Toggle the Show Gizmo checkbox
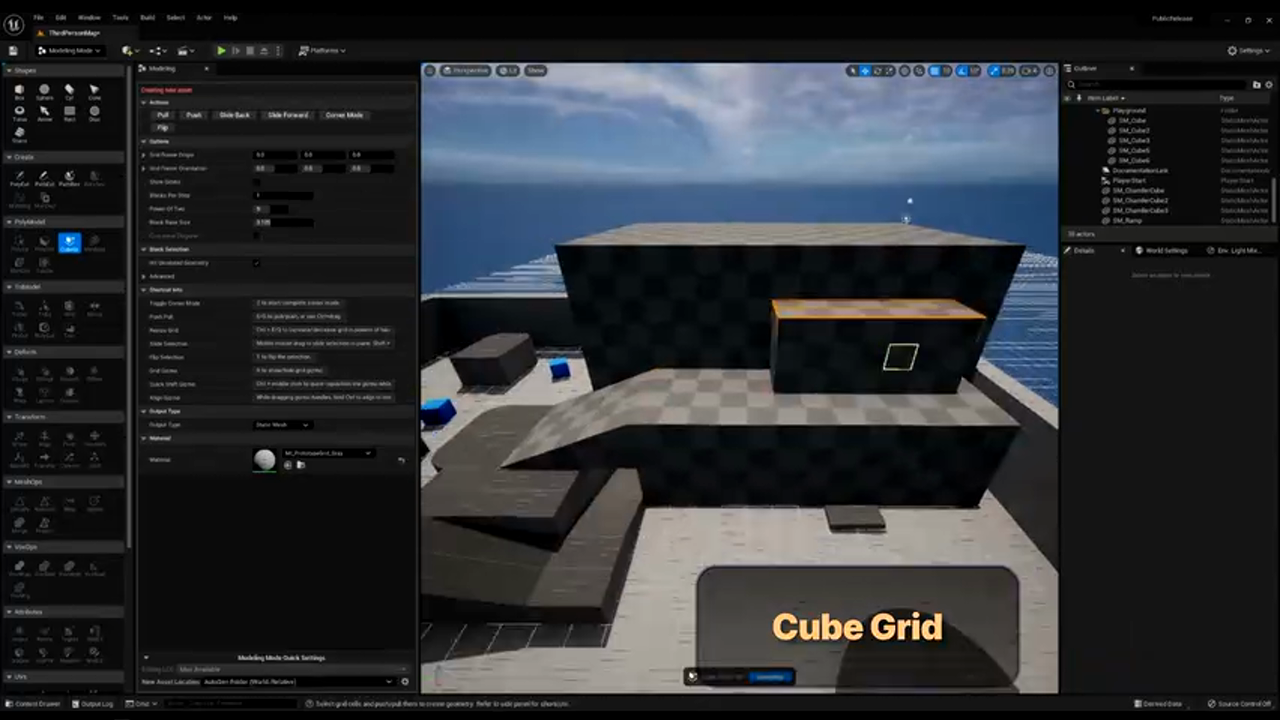This screenshot has width=1280, height=720. 257,182
